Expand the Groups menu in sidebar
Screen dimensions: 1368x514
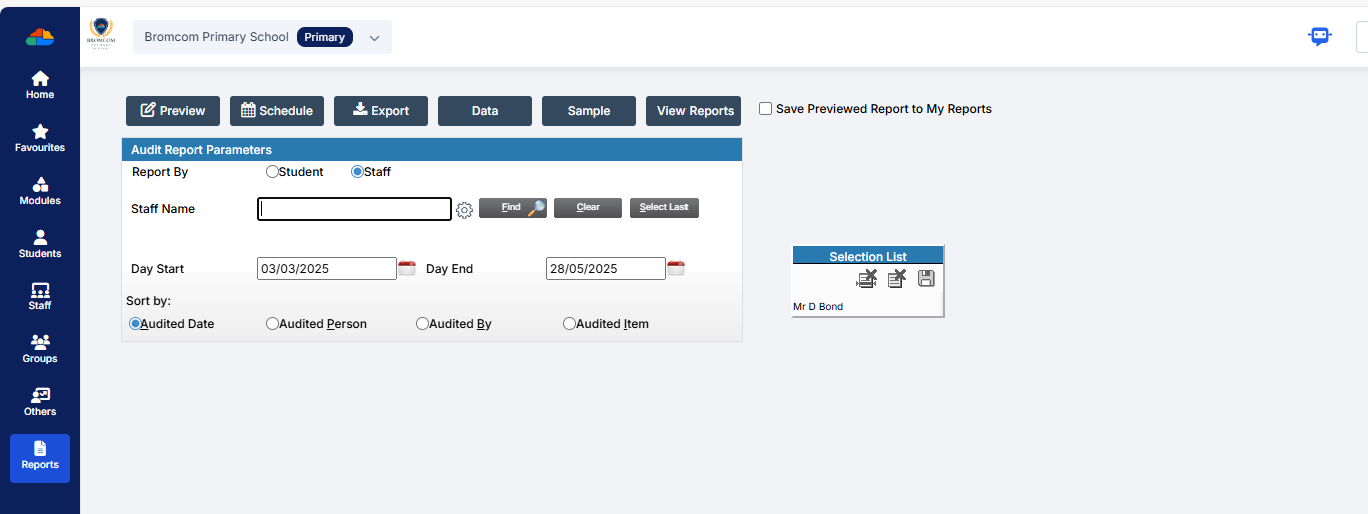(40, 349)
